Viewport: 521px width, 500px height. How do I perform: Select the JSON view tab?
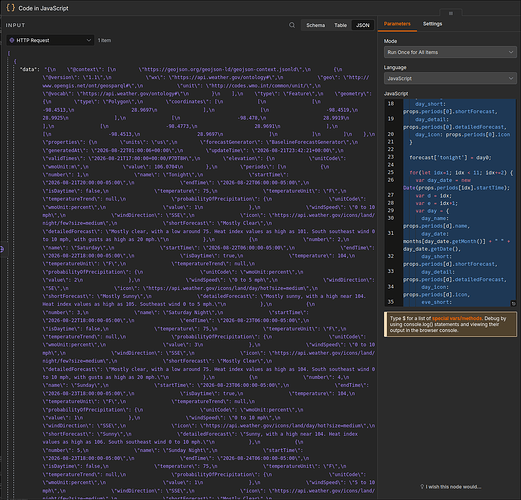pyautogui.click(x=362, y=25)
